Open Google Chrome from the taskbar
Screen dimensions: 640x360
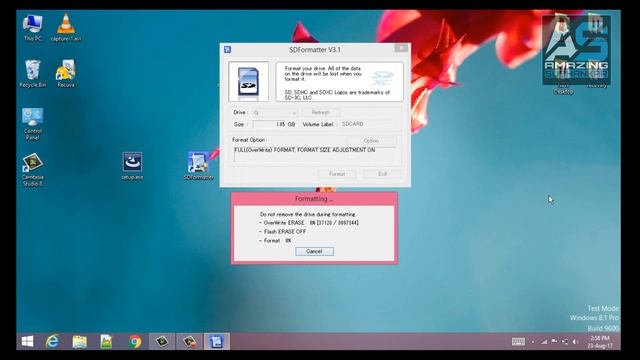point(134,341)
